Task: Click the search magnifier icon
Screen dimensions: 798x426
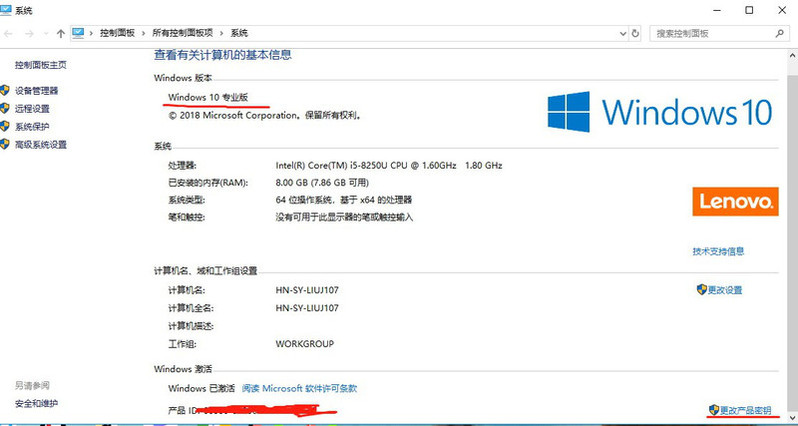Action: (x=780, y=34)
